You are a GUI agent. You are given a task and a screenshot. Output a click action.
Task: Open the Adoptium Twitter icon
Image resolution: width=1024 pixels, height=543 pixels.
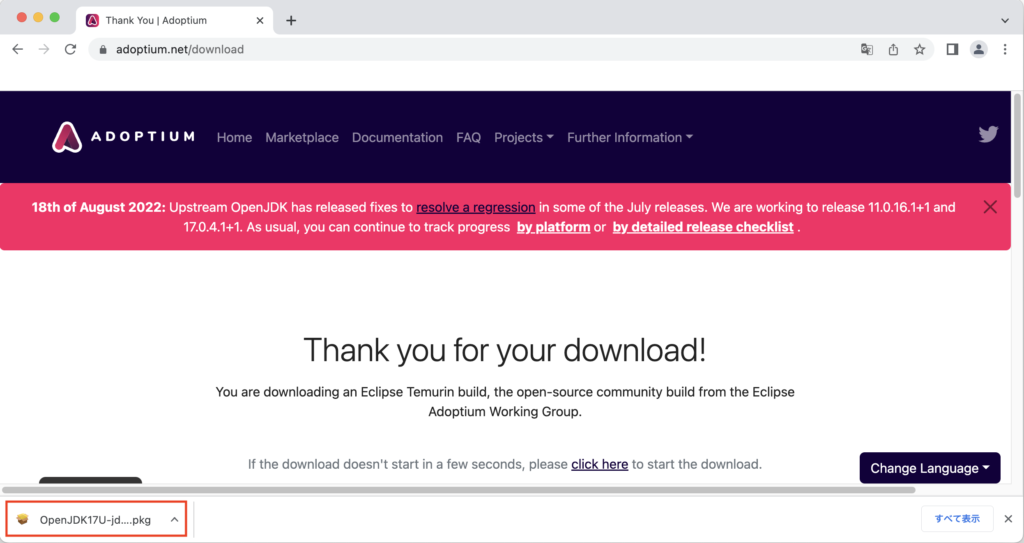(x=988, y=134)
